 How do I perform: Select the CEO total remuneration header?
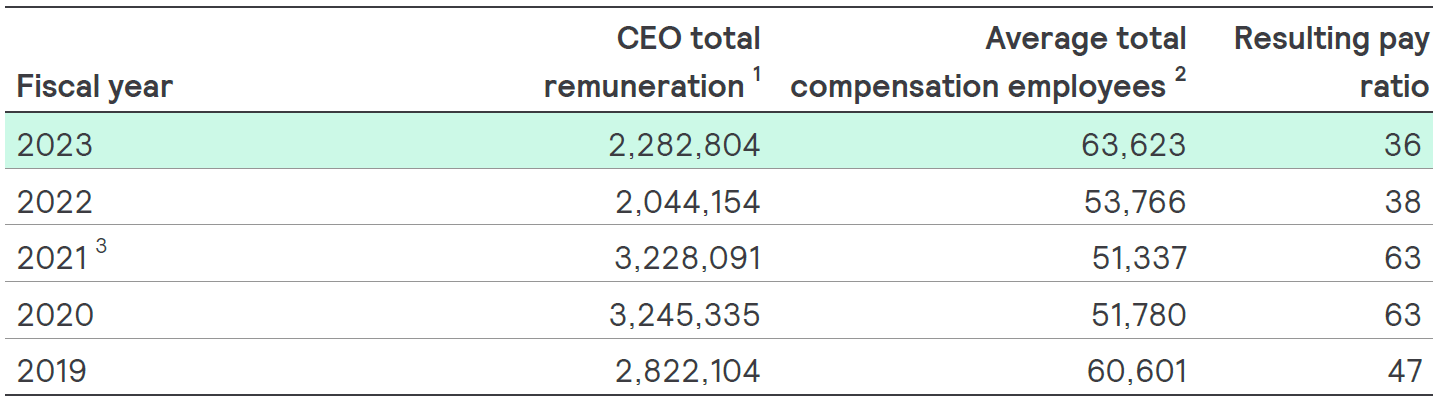[653, 62]
